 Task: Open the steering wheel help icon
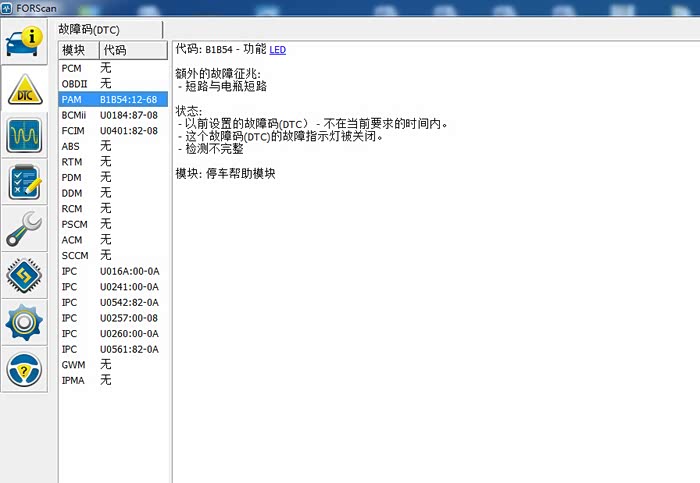click(24, 369)
